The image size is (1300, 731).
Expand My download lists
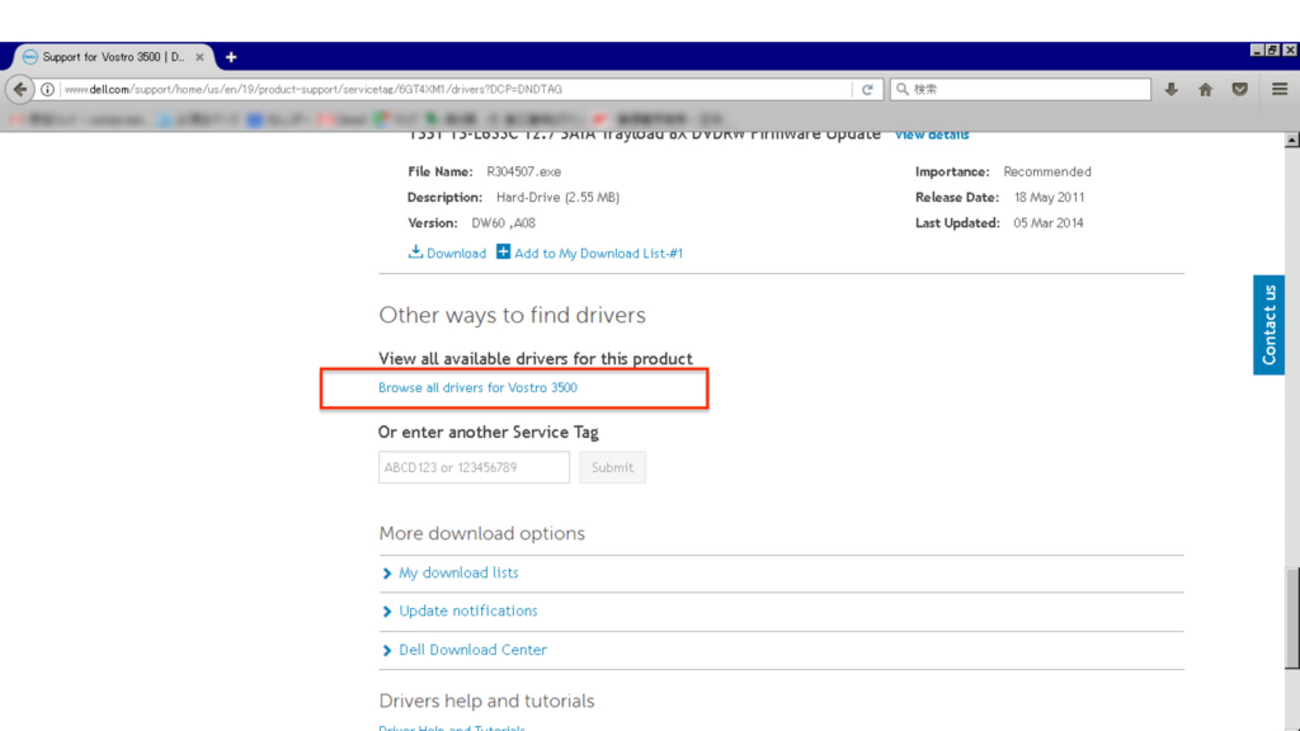458,573
